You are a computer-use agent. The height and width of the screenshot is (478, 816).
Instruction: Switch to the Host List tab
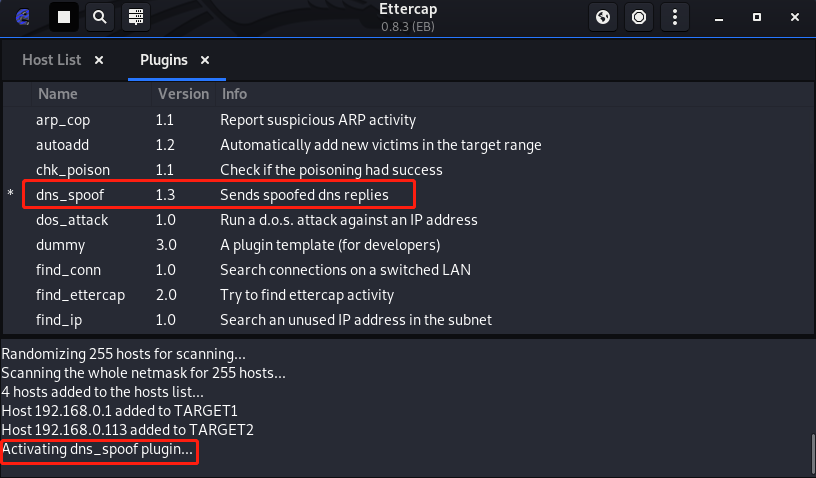tap(51, 60)
